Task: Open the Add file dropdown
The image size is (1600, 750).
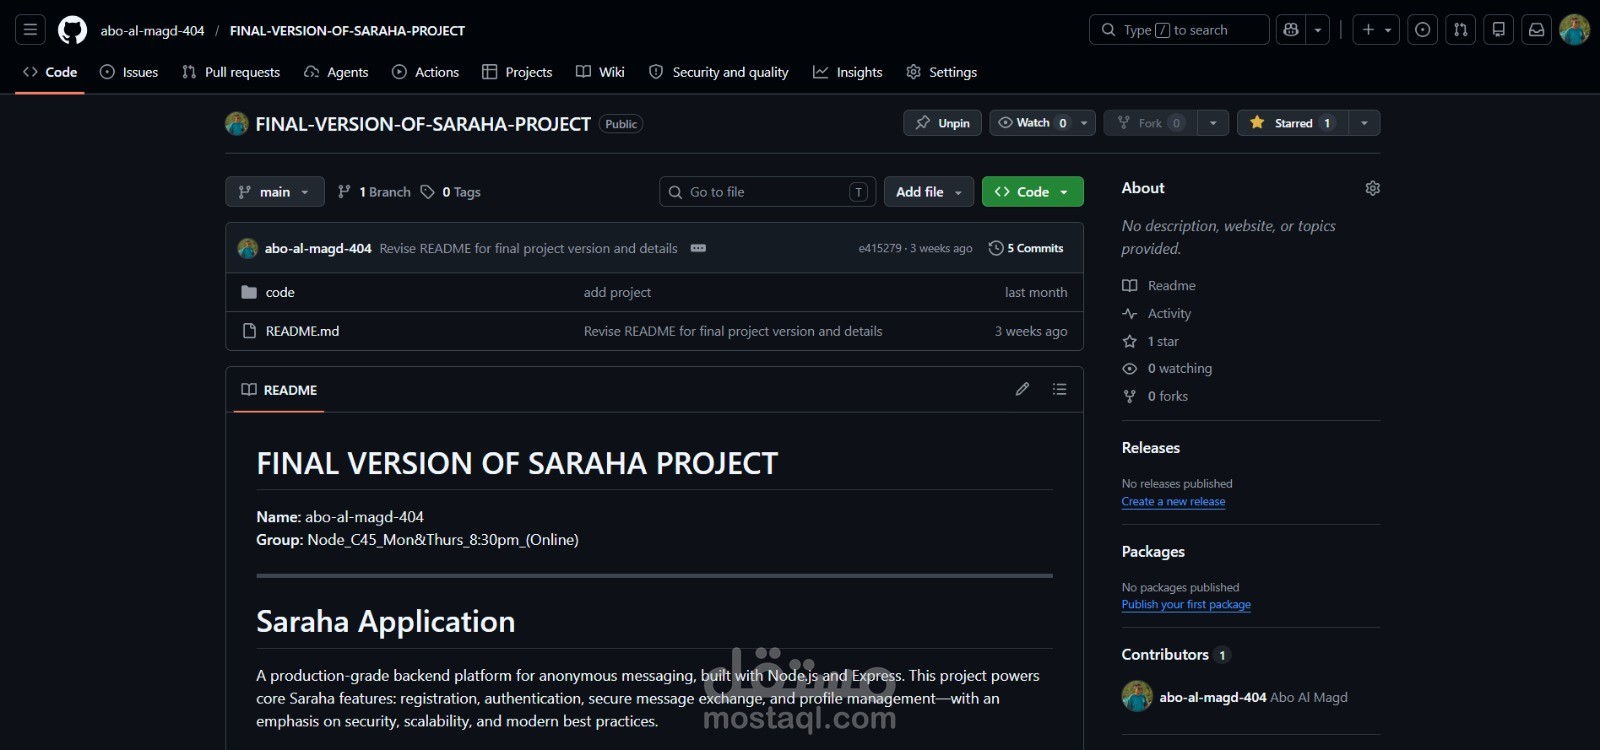Action: 929,192
